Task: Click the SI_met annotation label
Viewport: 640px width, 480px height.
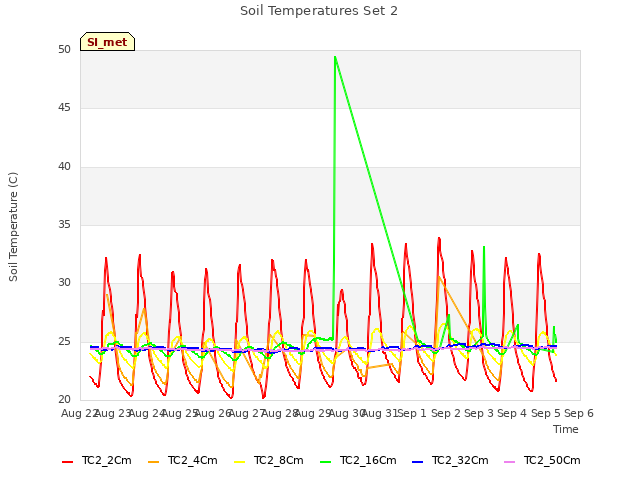Action: (x=107, y=42)
